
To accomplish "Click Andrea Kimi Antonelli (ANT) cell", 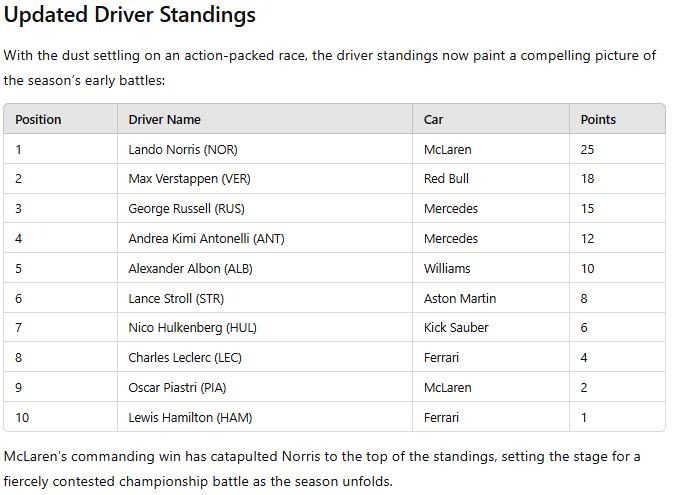I will (x=206, y=239).
